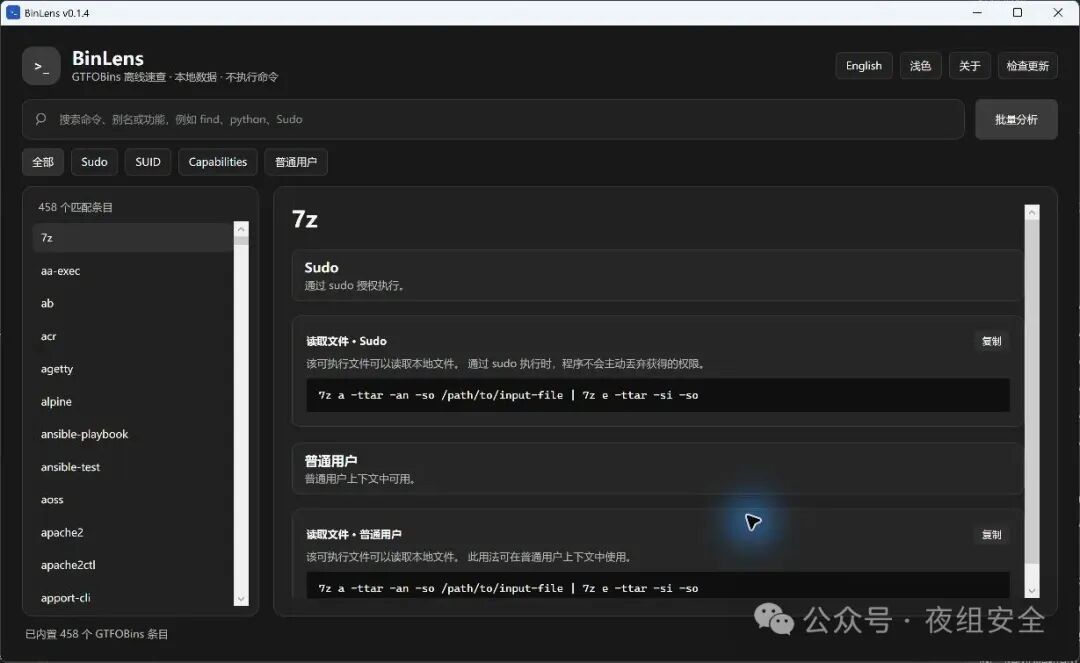The width and height of the screenshot is (1080, 663).
Task: Select apache2 in the command list
Action: (133, 532)
